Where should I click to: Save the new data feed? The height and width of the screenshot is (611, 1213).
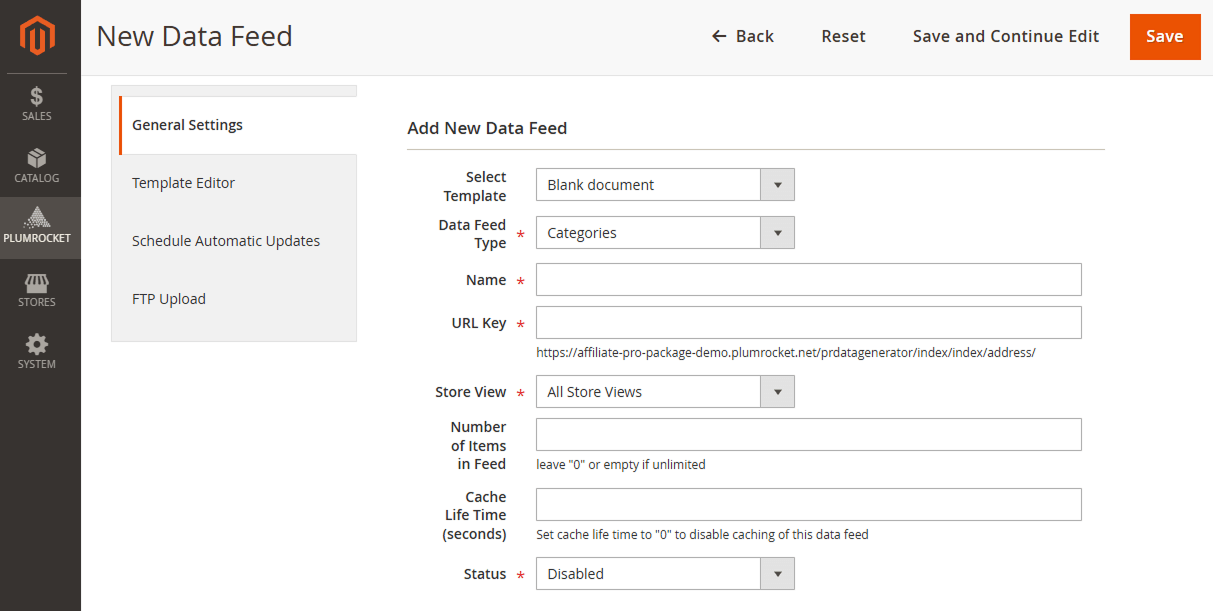[1164, 36]
